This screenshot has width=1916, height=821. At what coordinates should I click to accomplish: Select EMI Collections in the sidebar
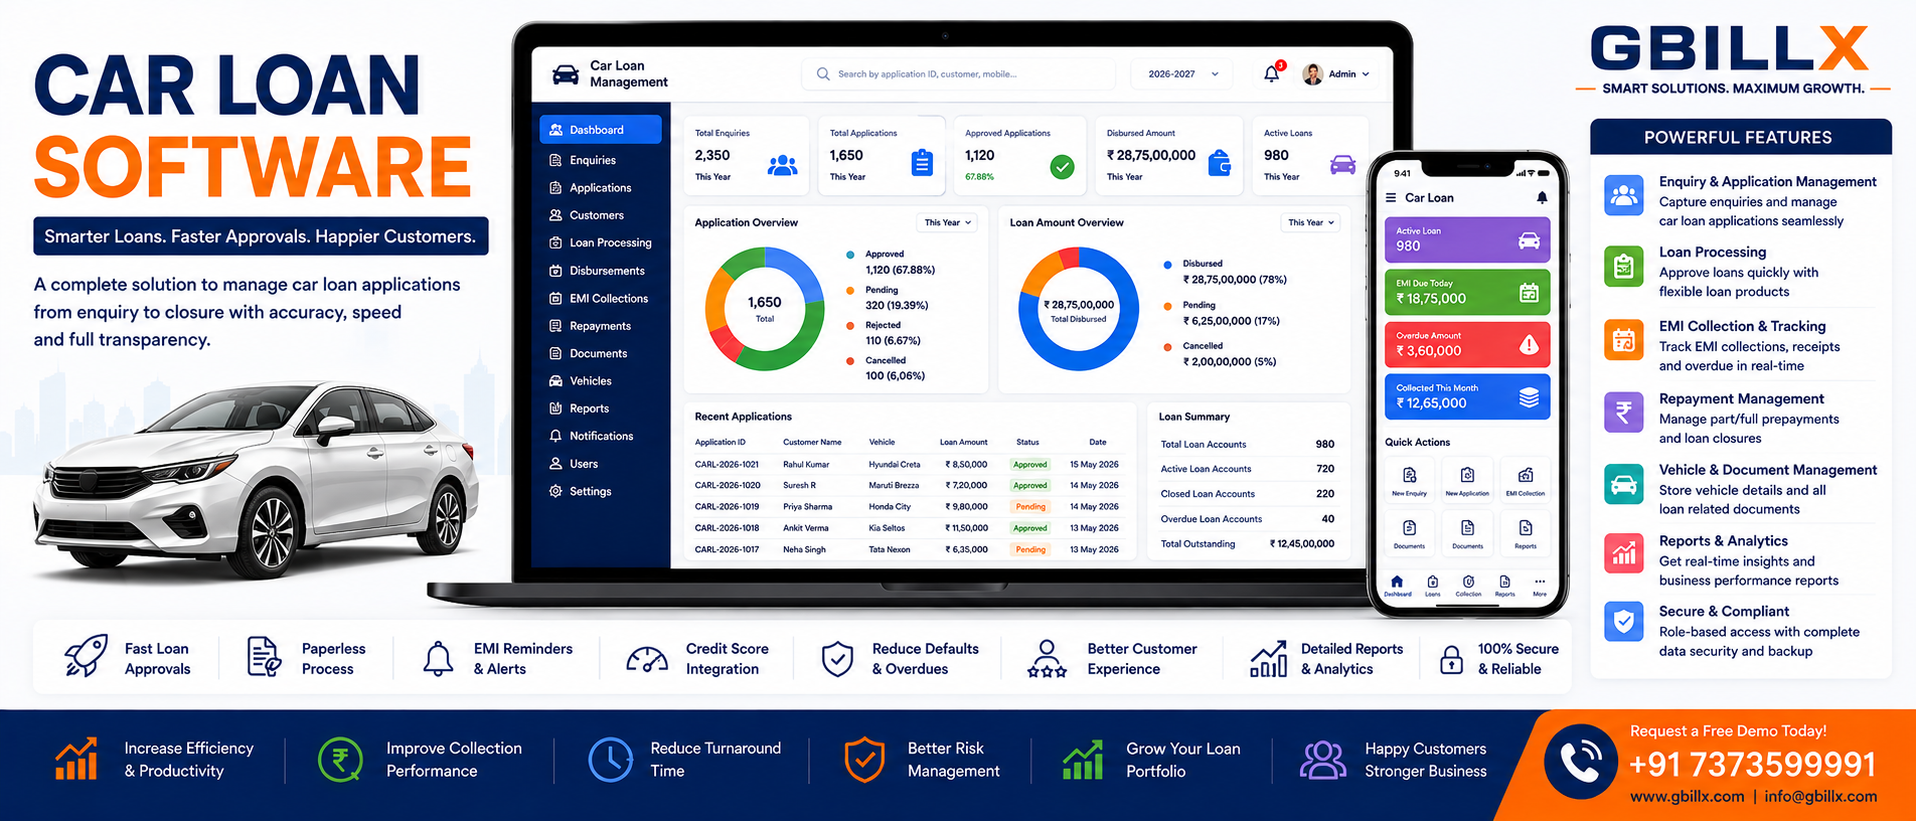tap(601, 298)
